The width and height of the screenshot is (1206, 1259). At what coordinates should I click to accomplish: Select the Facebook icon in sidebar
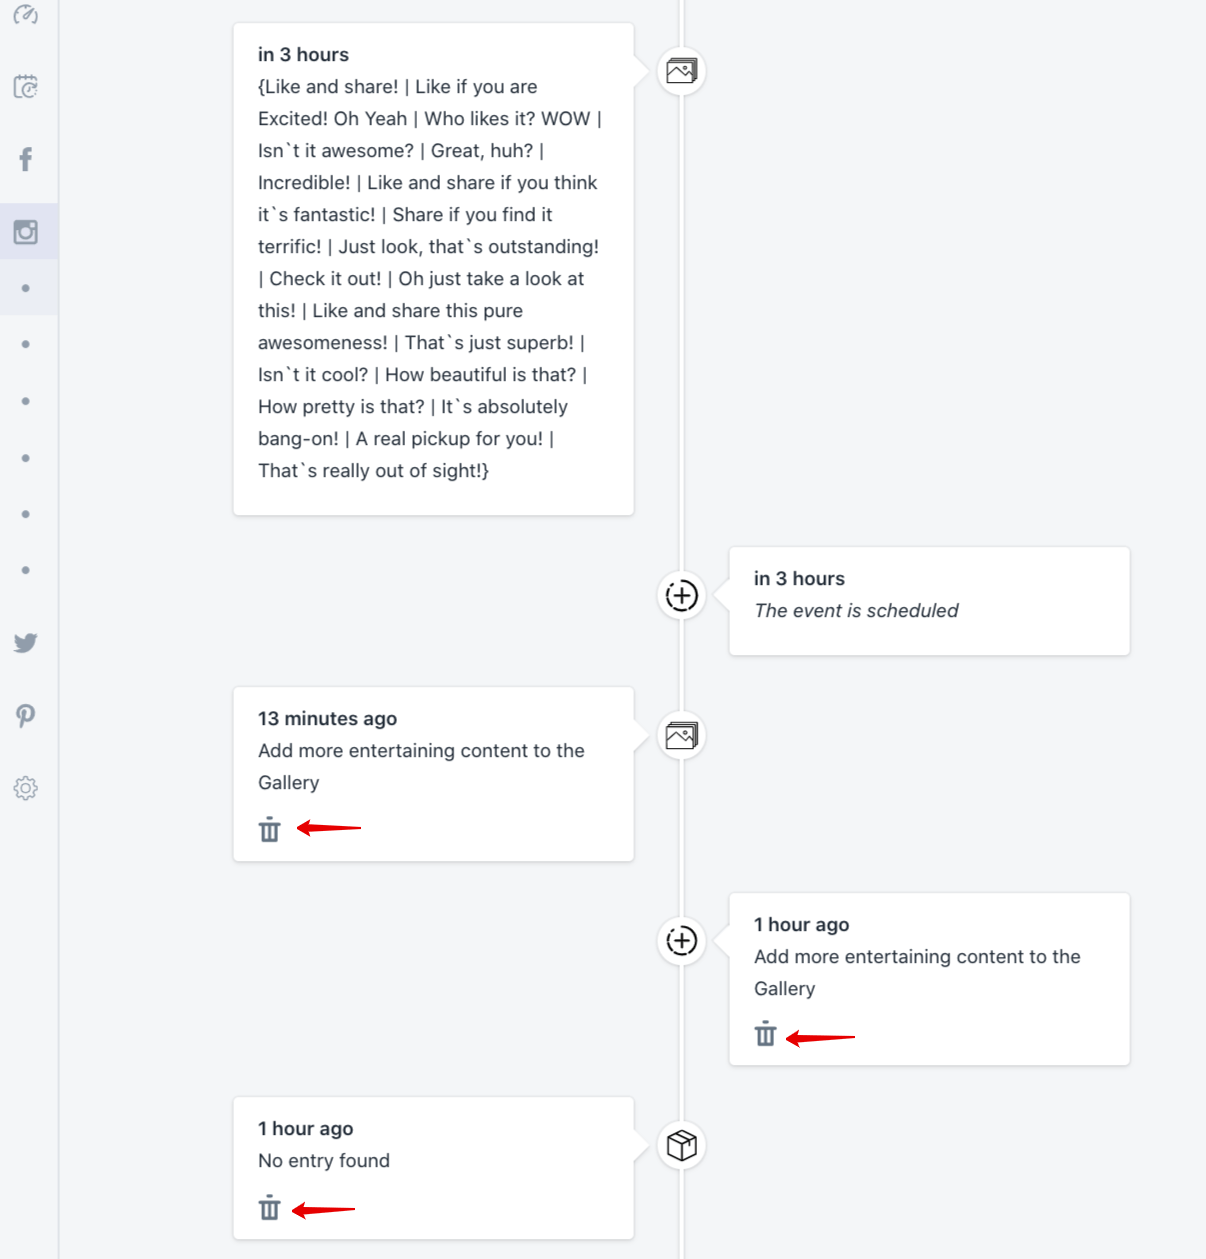[26, 159]
